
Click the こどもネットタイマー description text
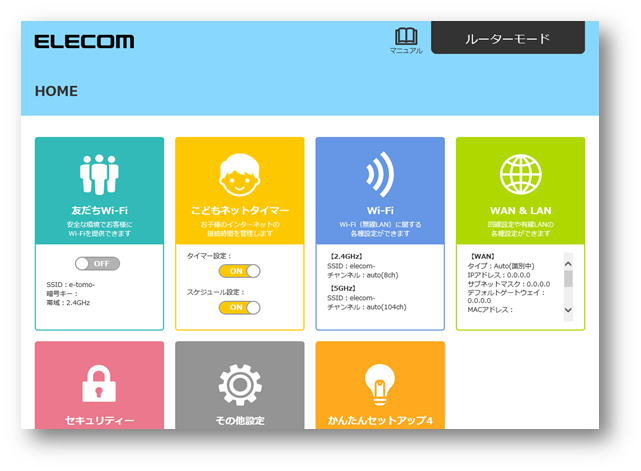pyautogui.click(x=240, y=229)
